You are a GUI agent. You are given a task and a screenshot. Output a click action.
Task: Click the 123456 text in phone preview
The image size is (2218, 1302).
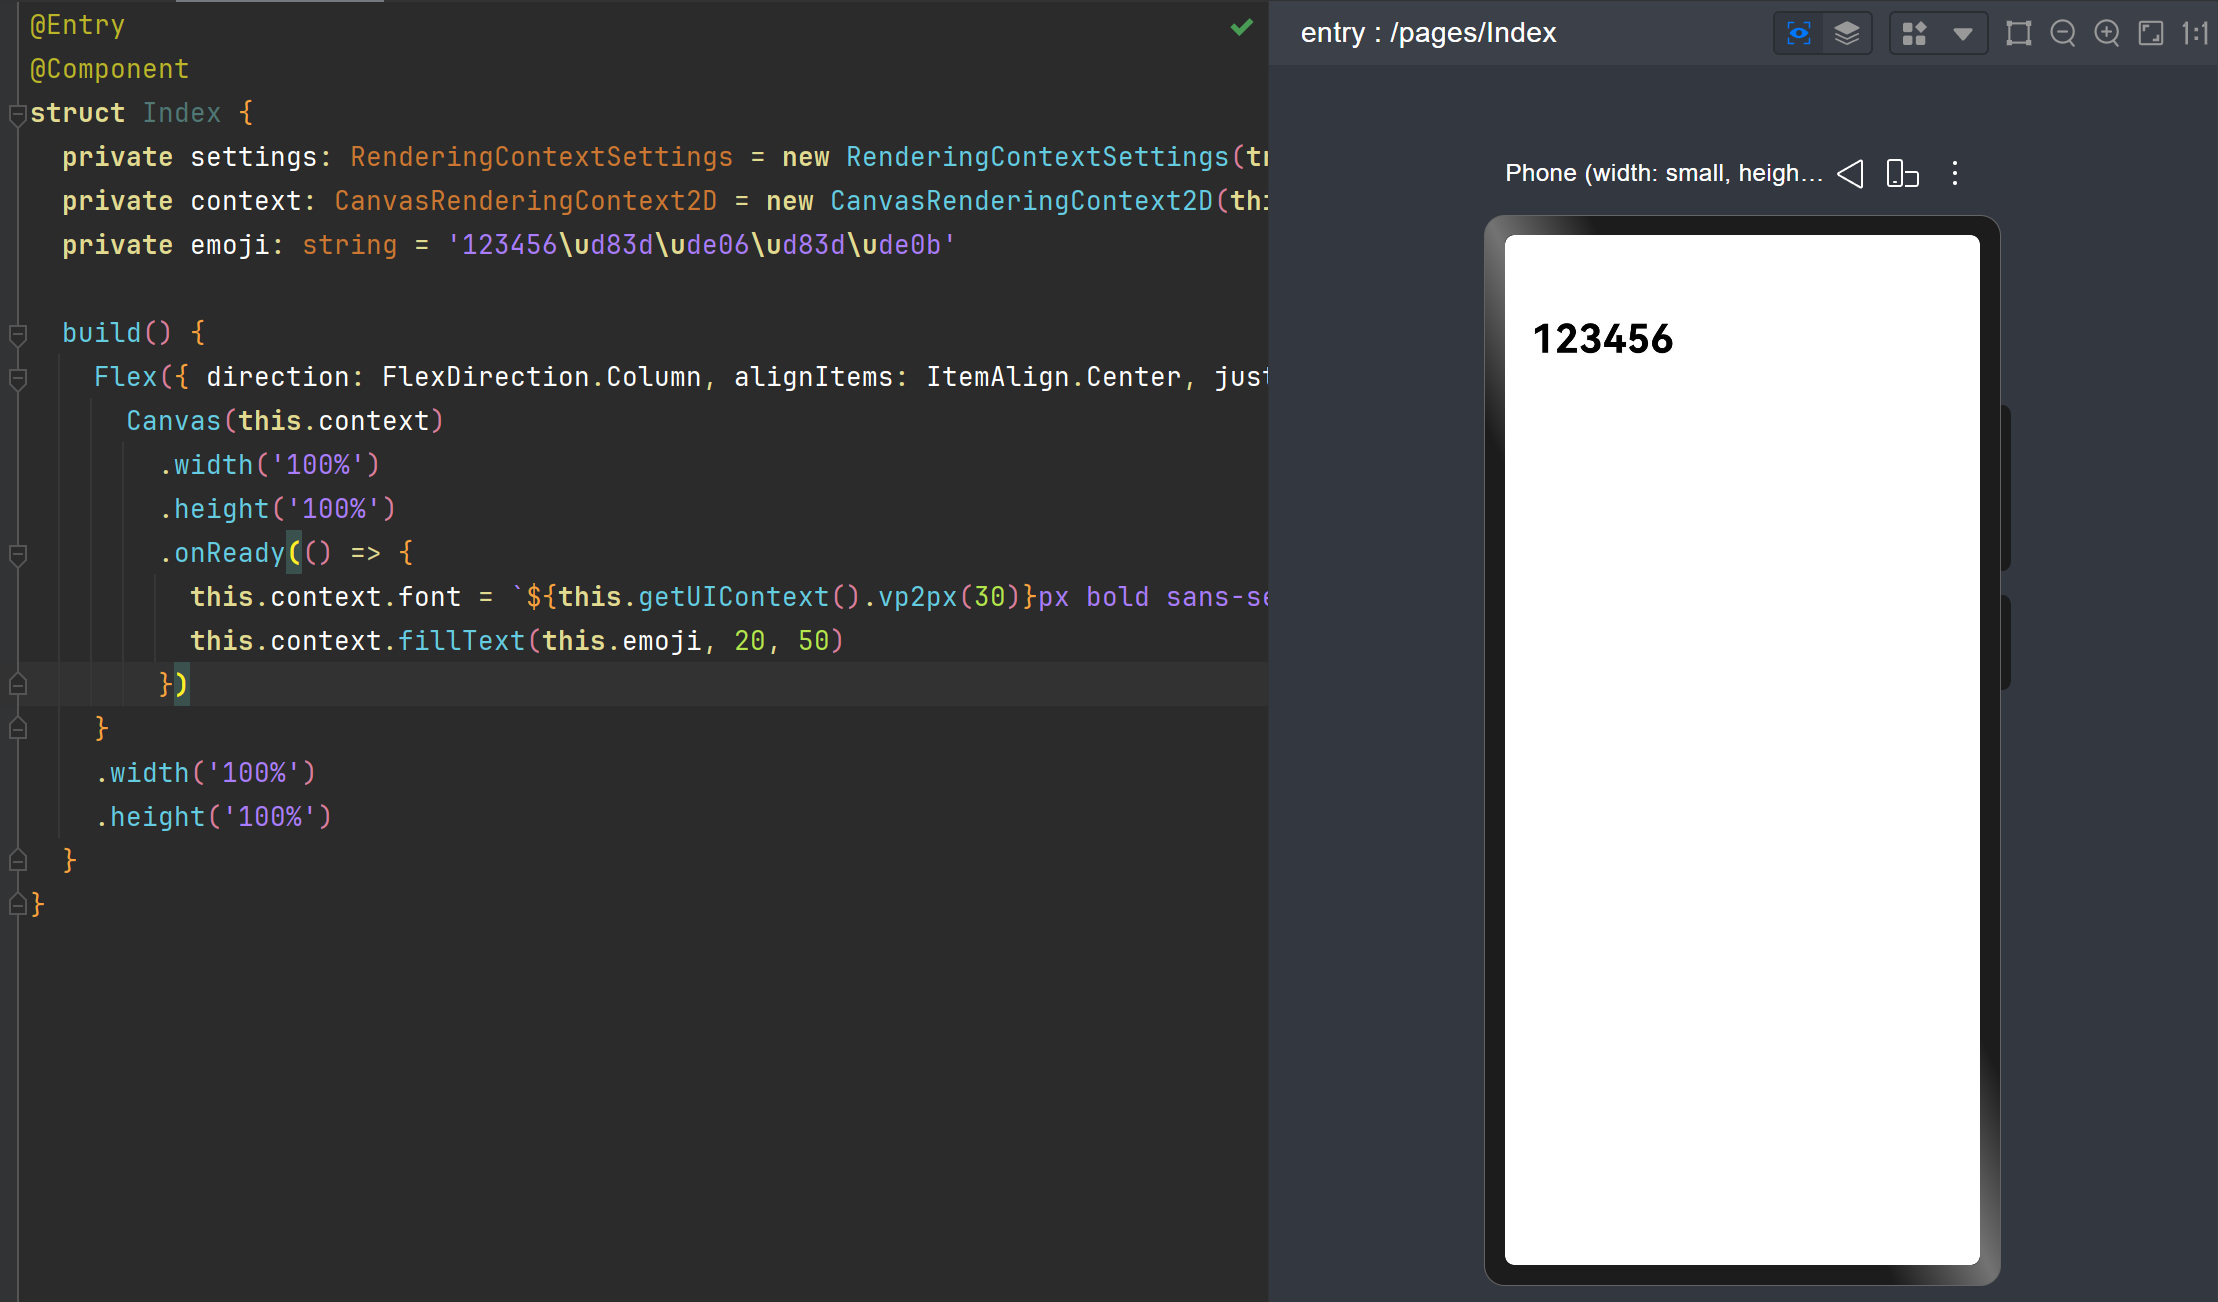point(1602,339)
